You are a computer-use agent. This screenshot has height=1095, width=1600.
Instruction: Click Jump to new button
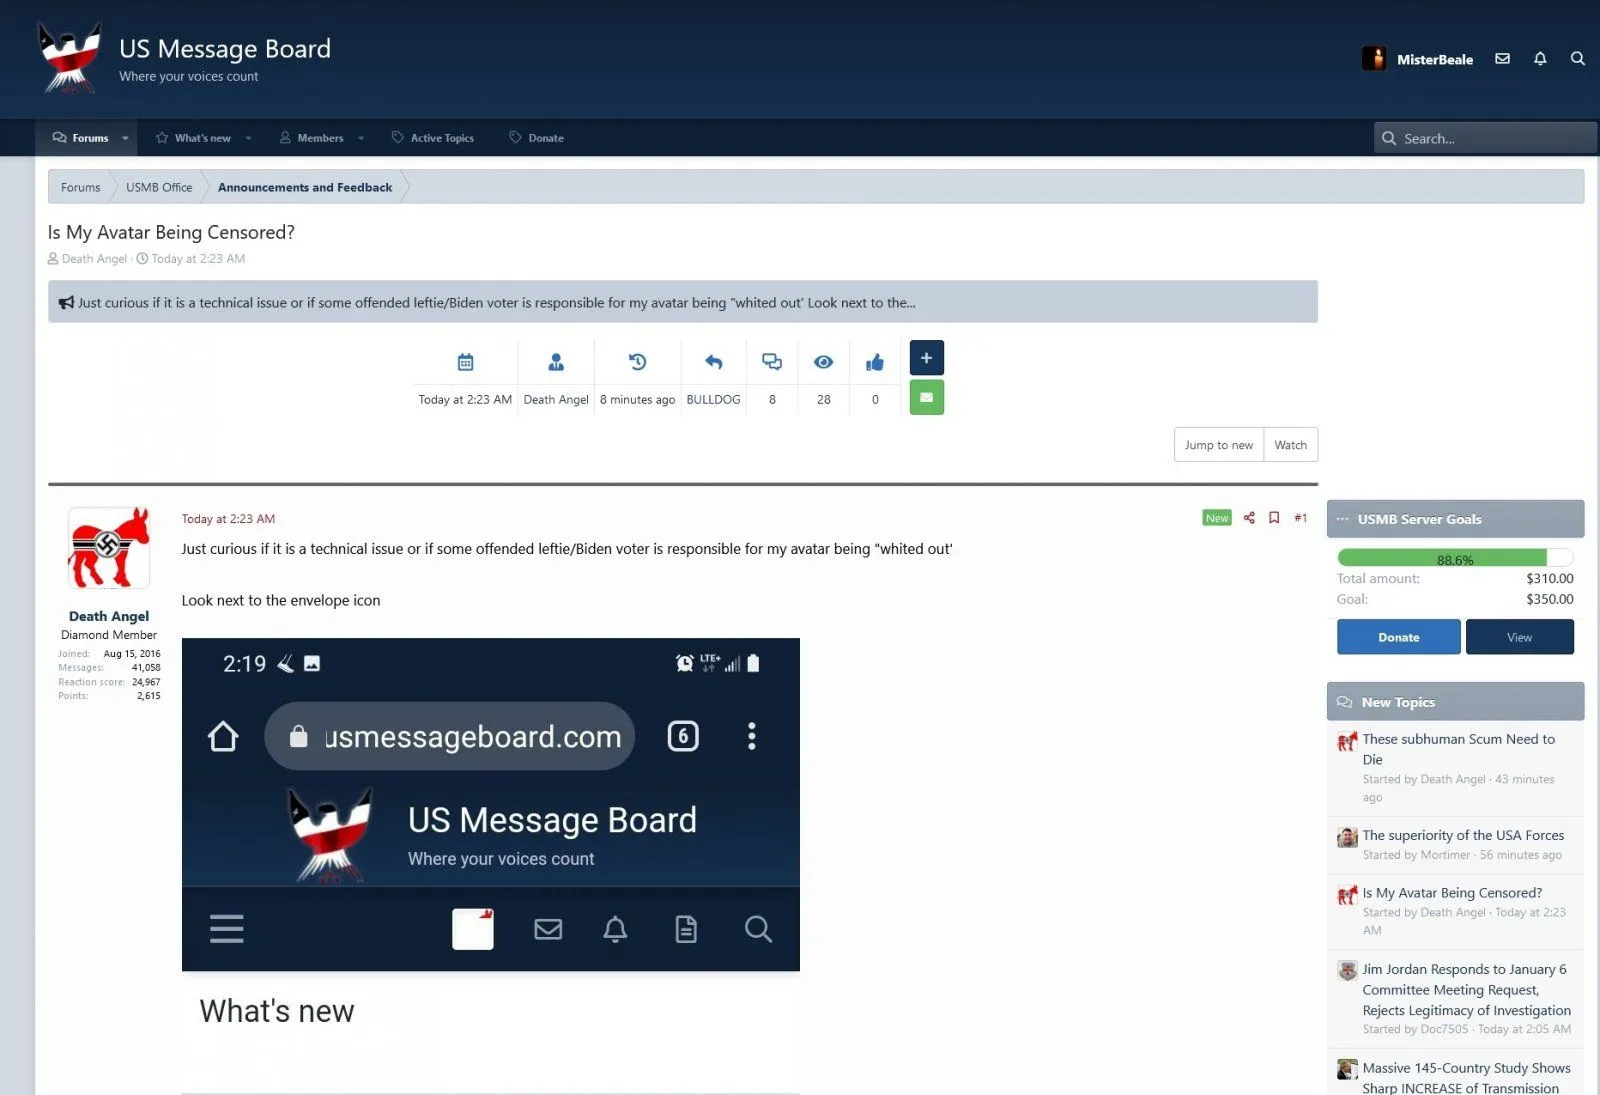(1218, 445)
